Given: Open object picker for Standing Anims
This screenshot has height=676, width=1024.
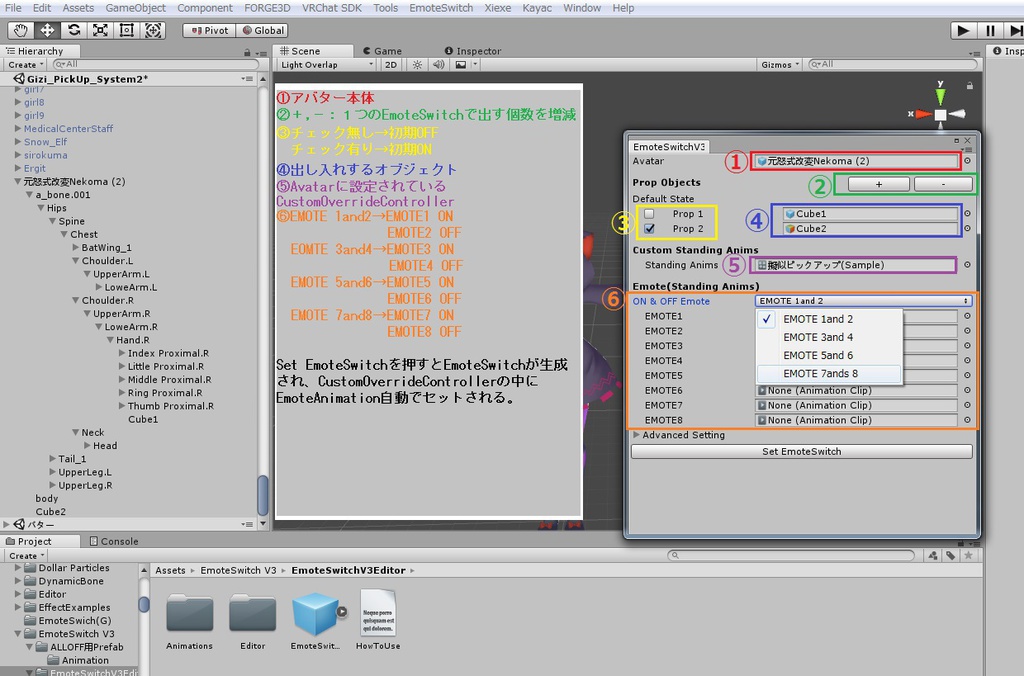Looking at the screenshot, I should click(967, 265).
